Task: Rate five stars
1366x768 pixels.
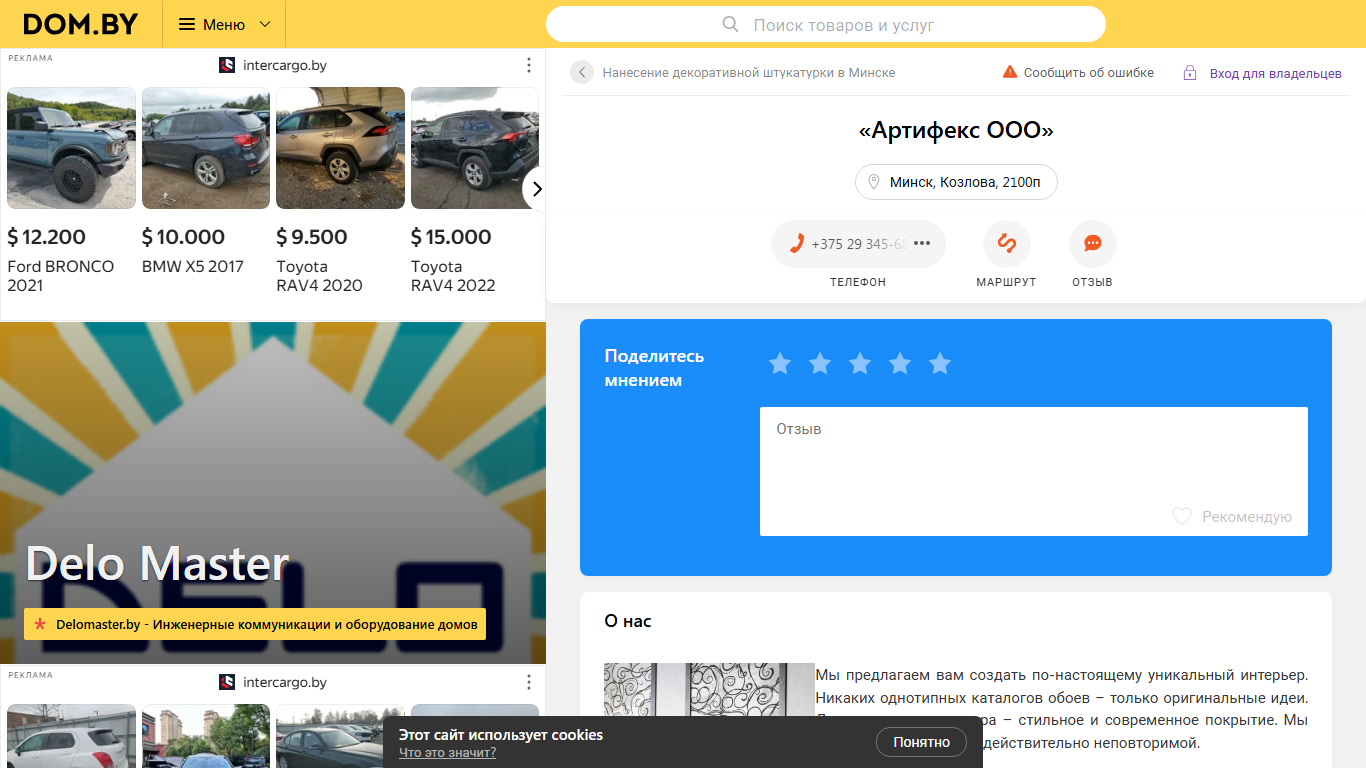Action: click(x=940, y=363)
